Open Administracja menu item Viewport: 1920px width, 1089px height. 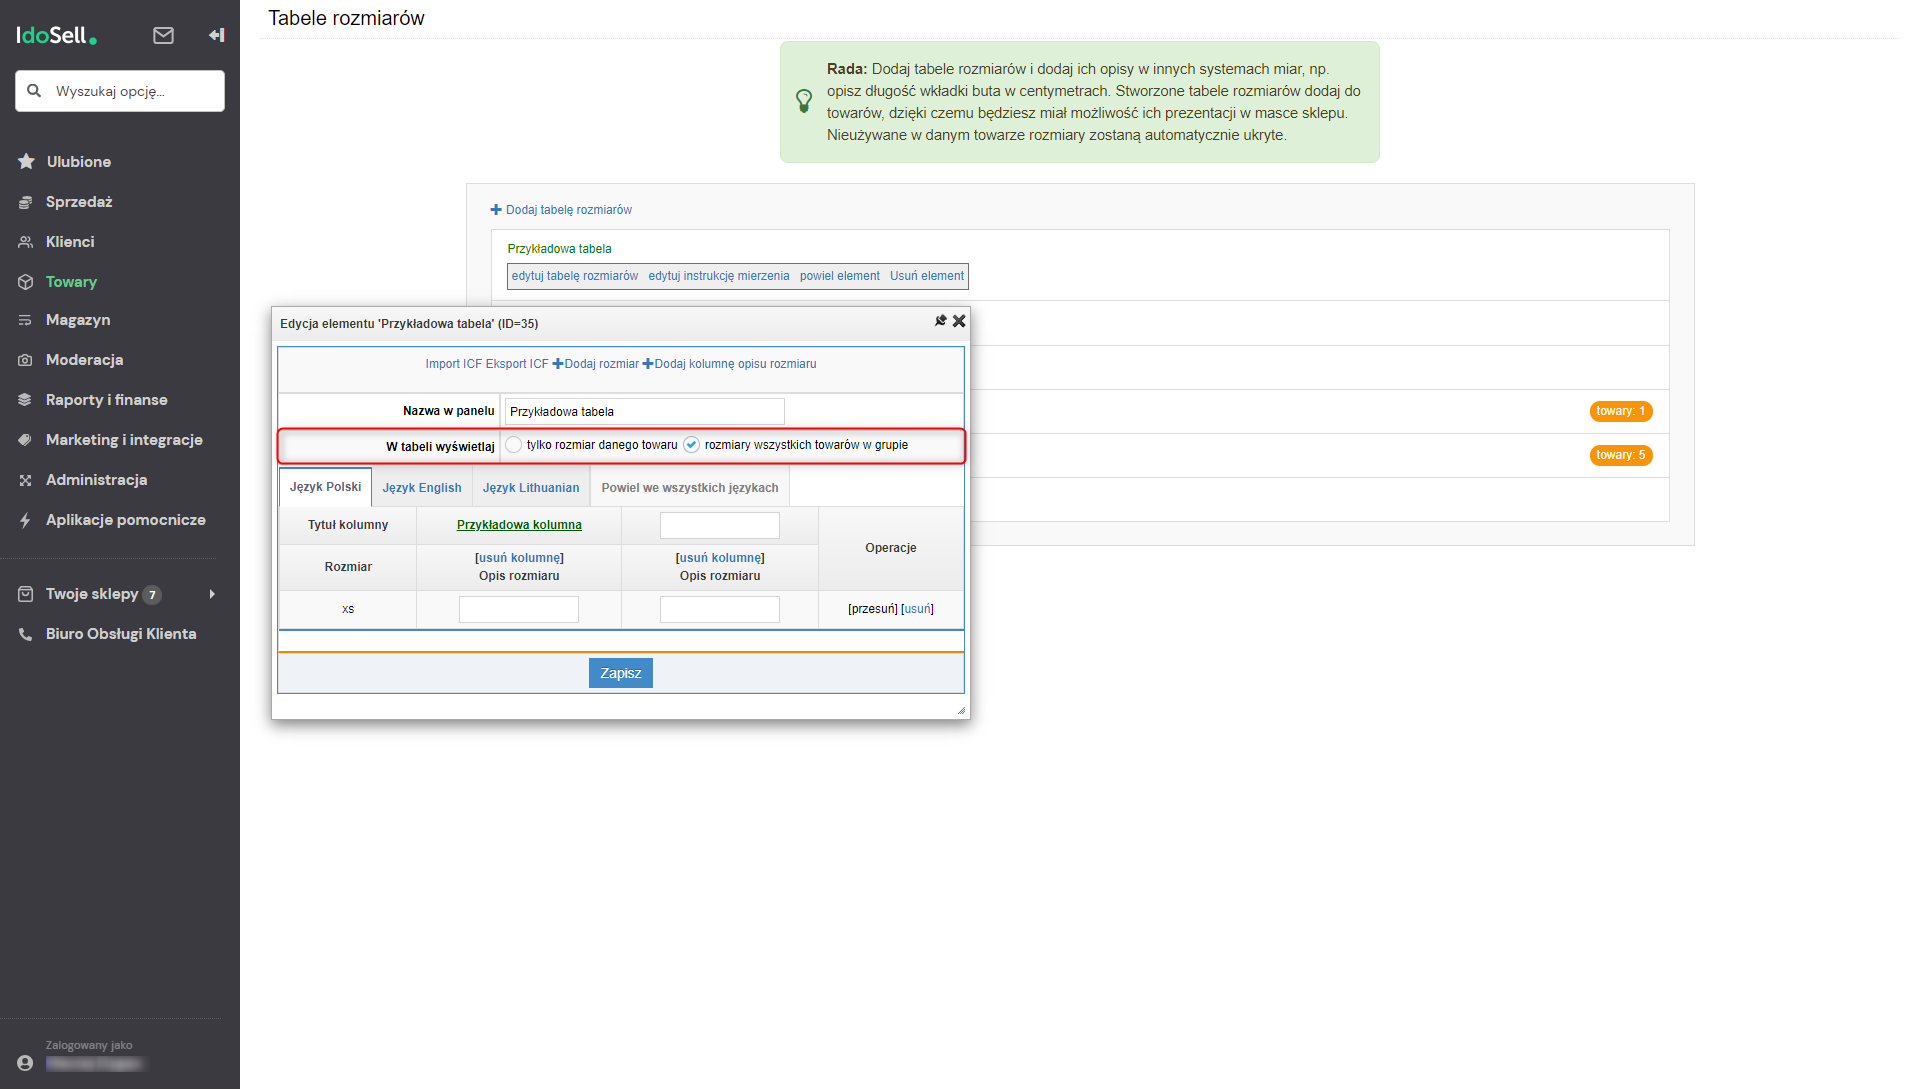(96, 480)
